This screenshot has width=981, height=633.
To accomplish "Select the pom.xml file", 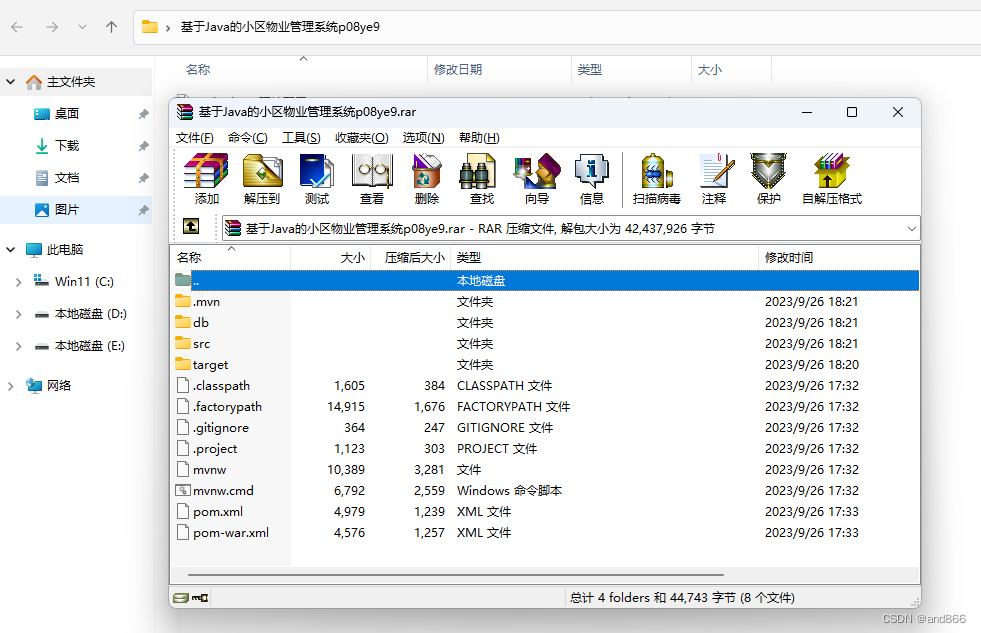I will point(545,512).
